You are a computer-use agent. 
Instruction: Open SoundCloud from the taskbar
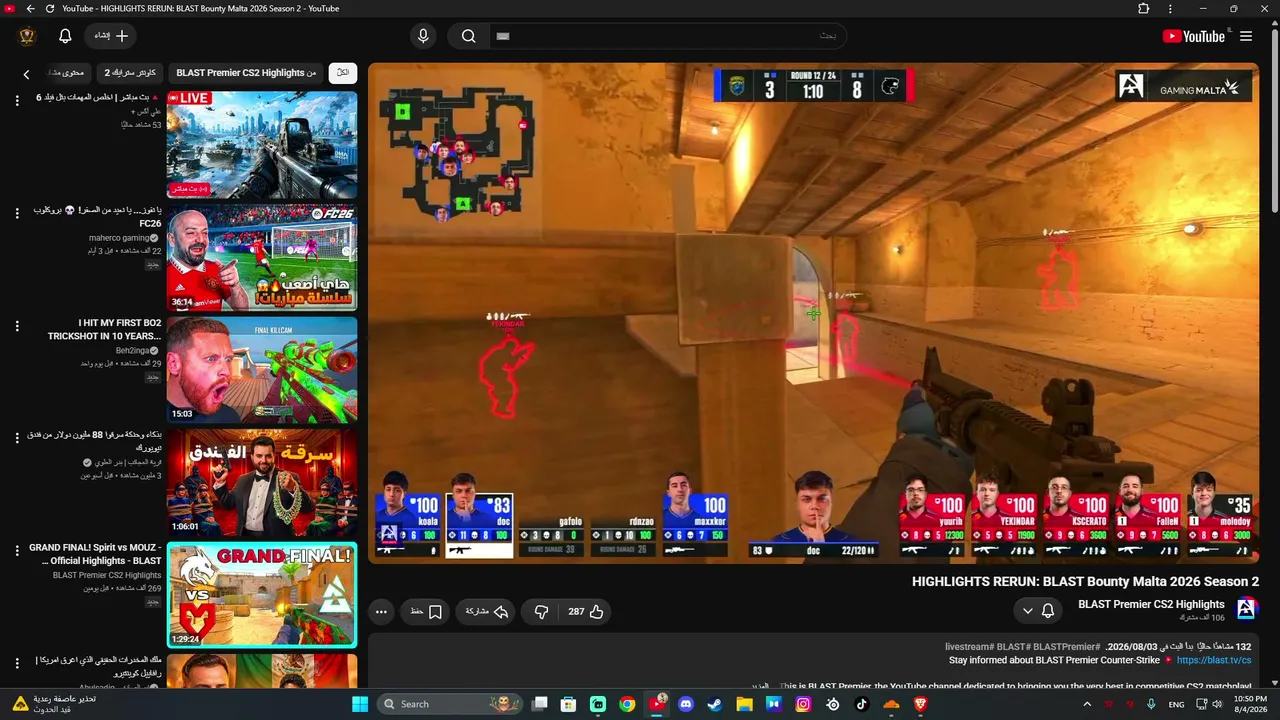click(x=891, y=704)
